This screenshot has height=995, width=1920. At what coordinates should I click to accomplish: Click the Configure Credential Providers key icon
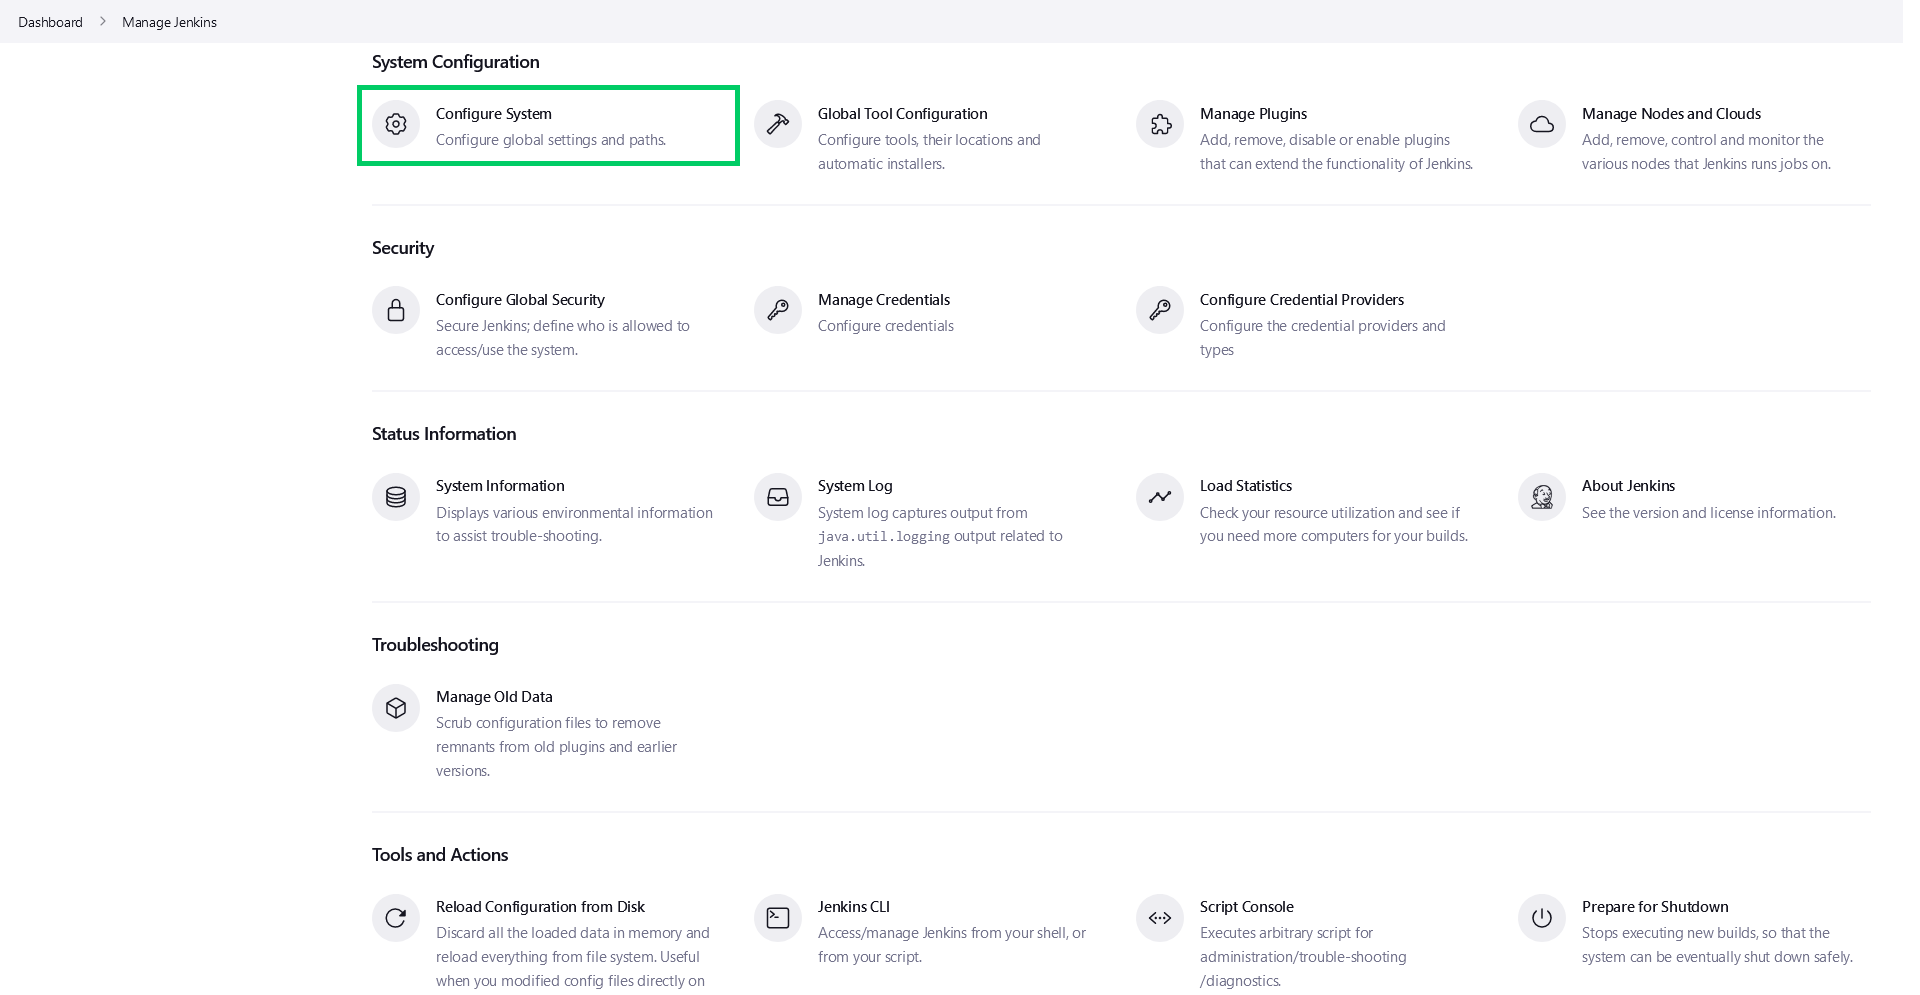[1160, 310]
